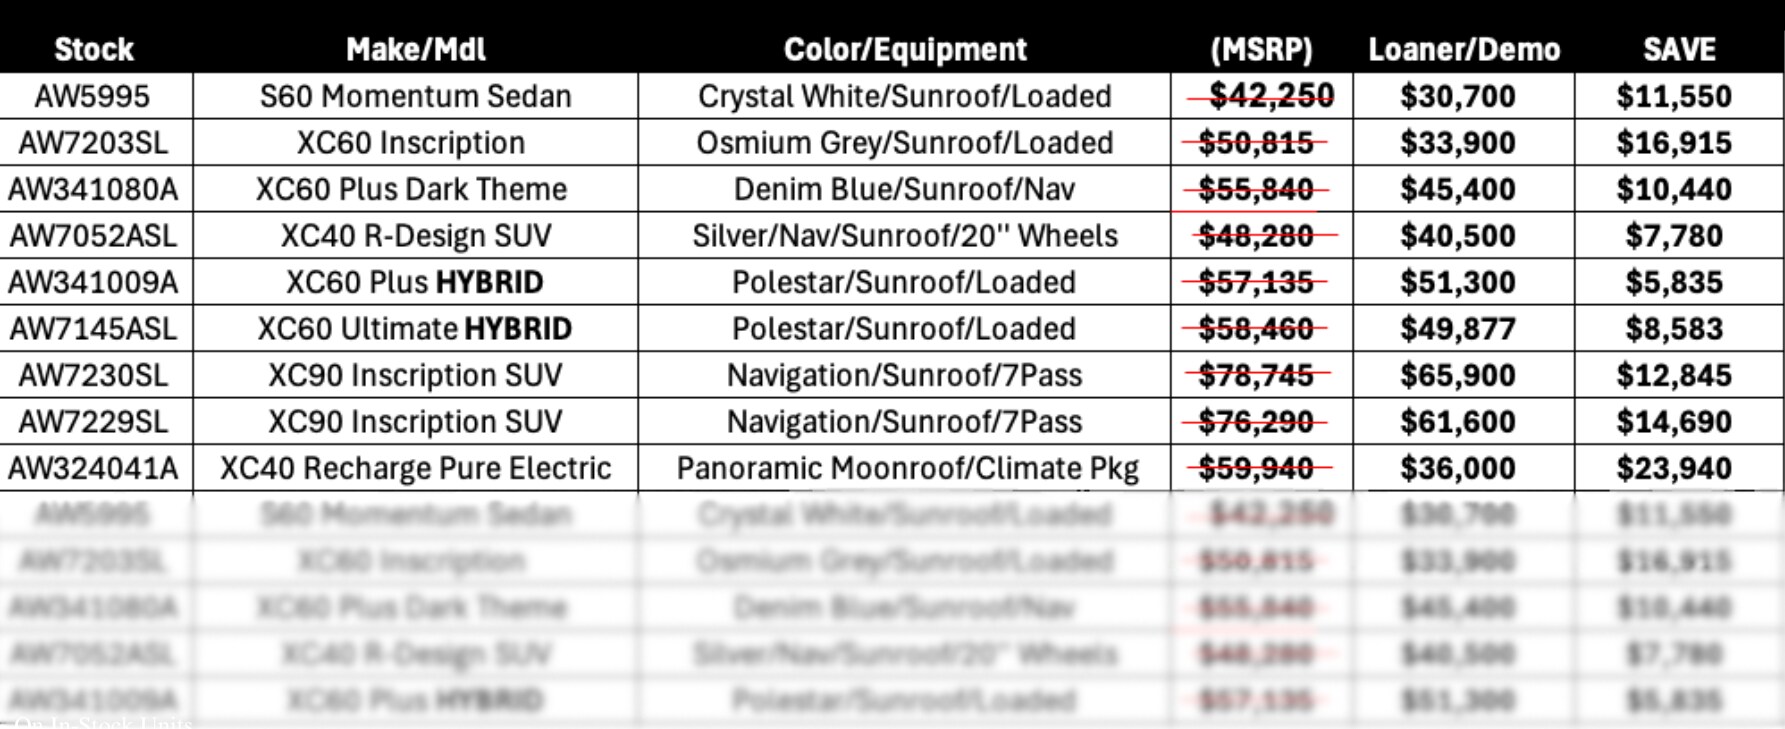
Task: Click the $23,940 savings amount
Action: (1674, 468)
